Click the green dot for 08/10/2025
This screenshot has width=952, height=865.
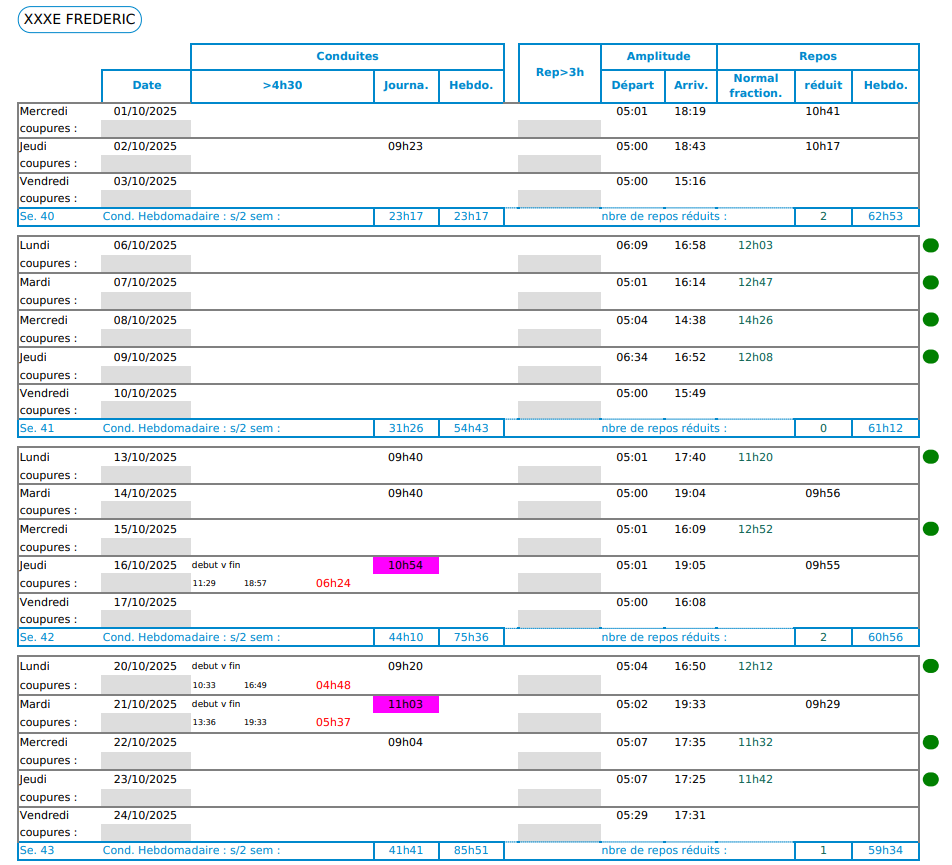click(931, 320)
